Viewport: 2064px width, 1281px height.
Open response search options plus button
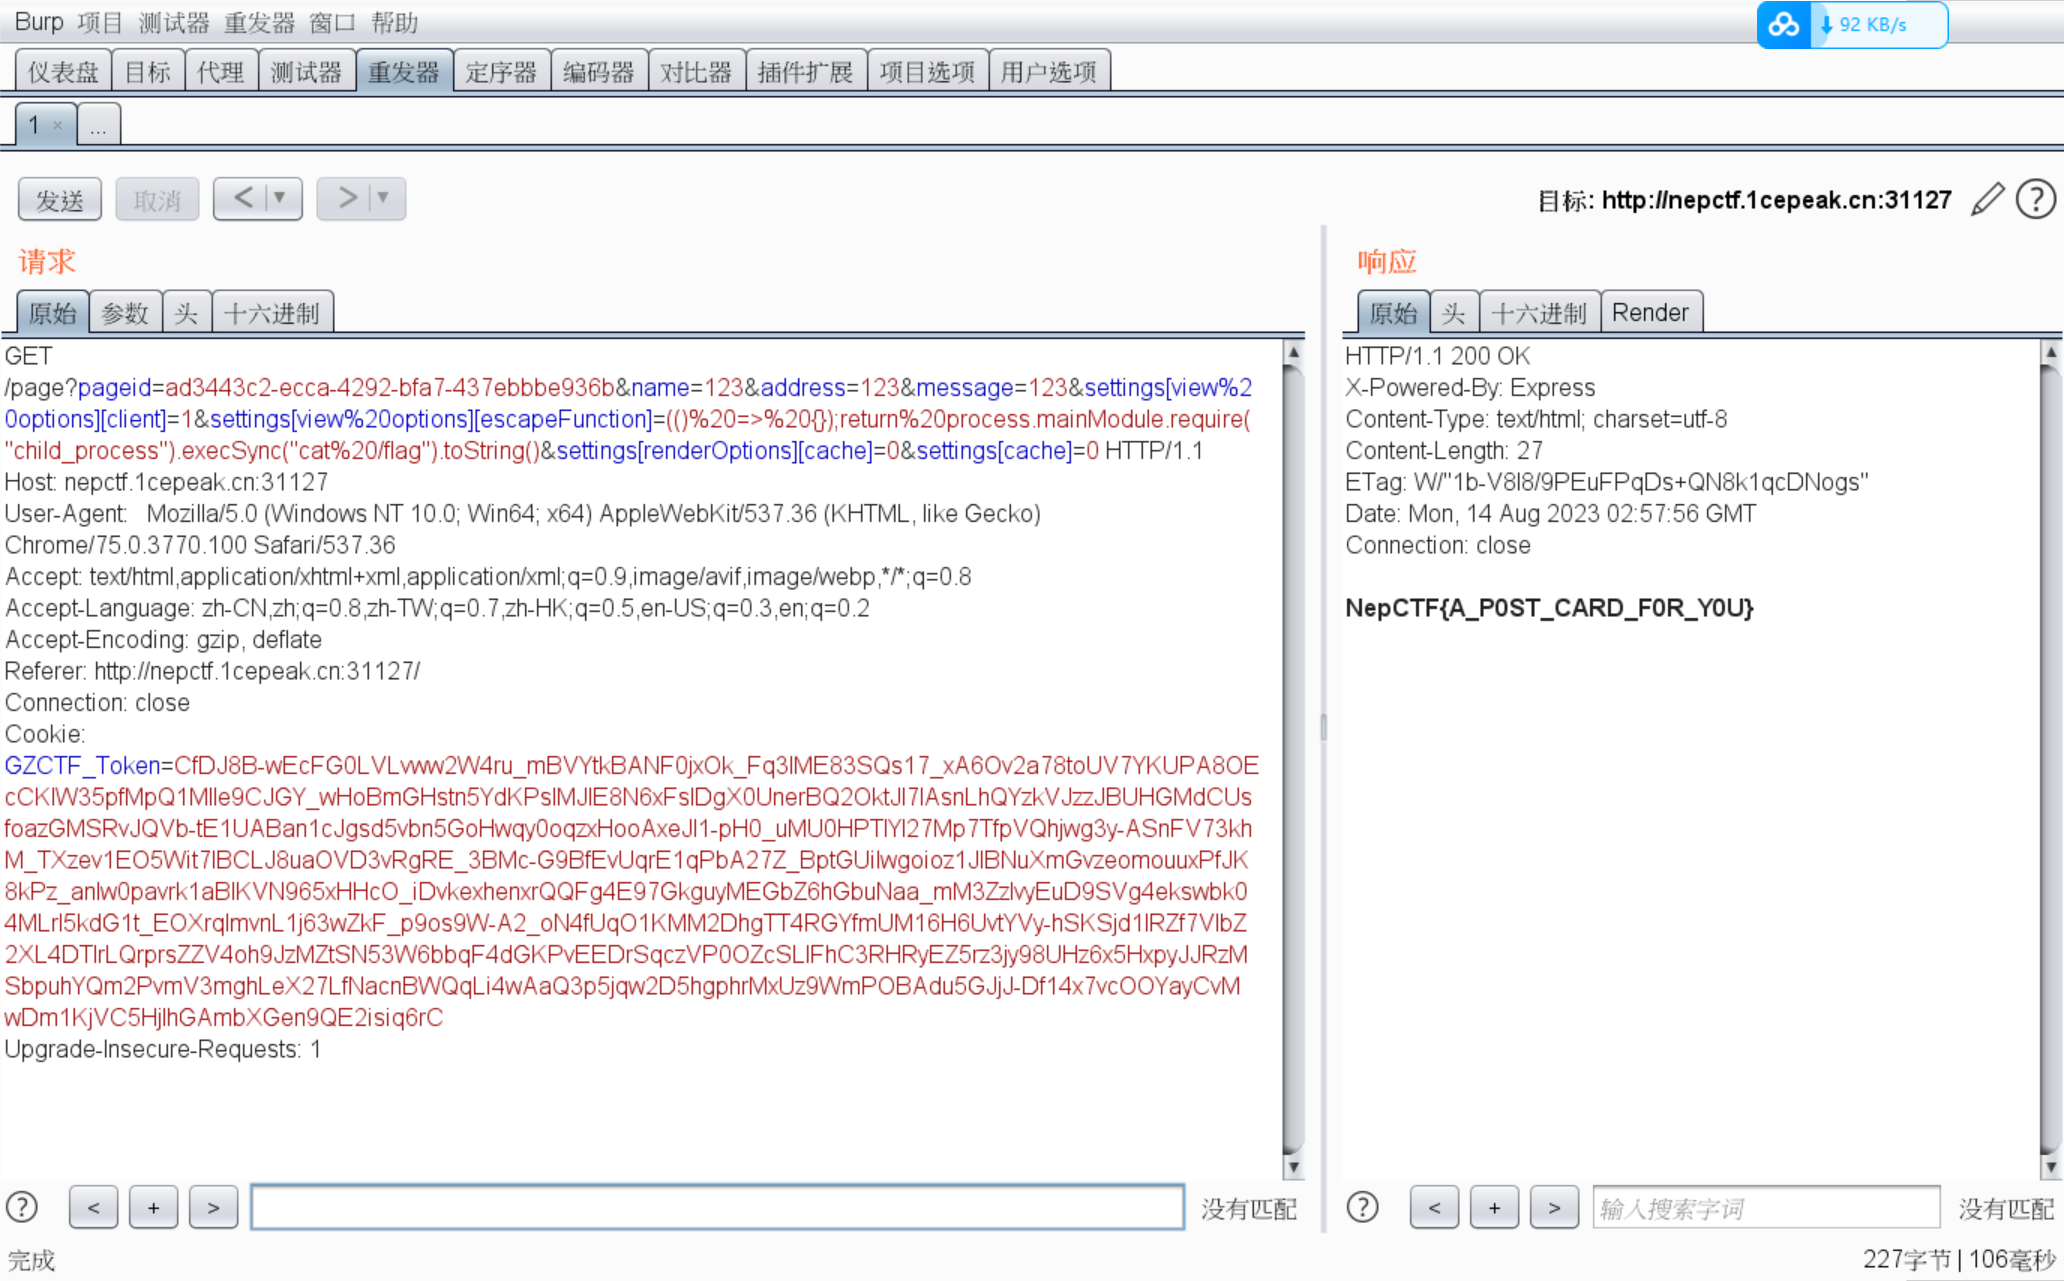(1494, 1207)
